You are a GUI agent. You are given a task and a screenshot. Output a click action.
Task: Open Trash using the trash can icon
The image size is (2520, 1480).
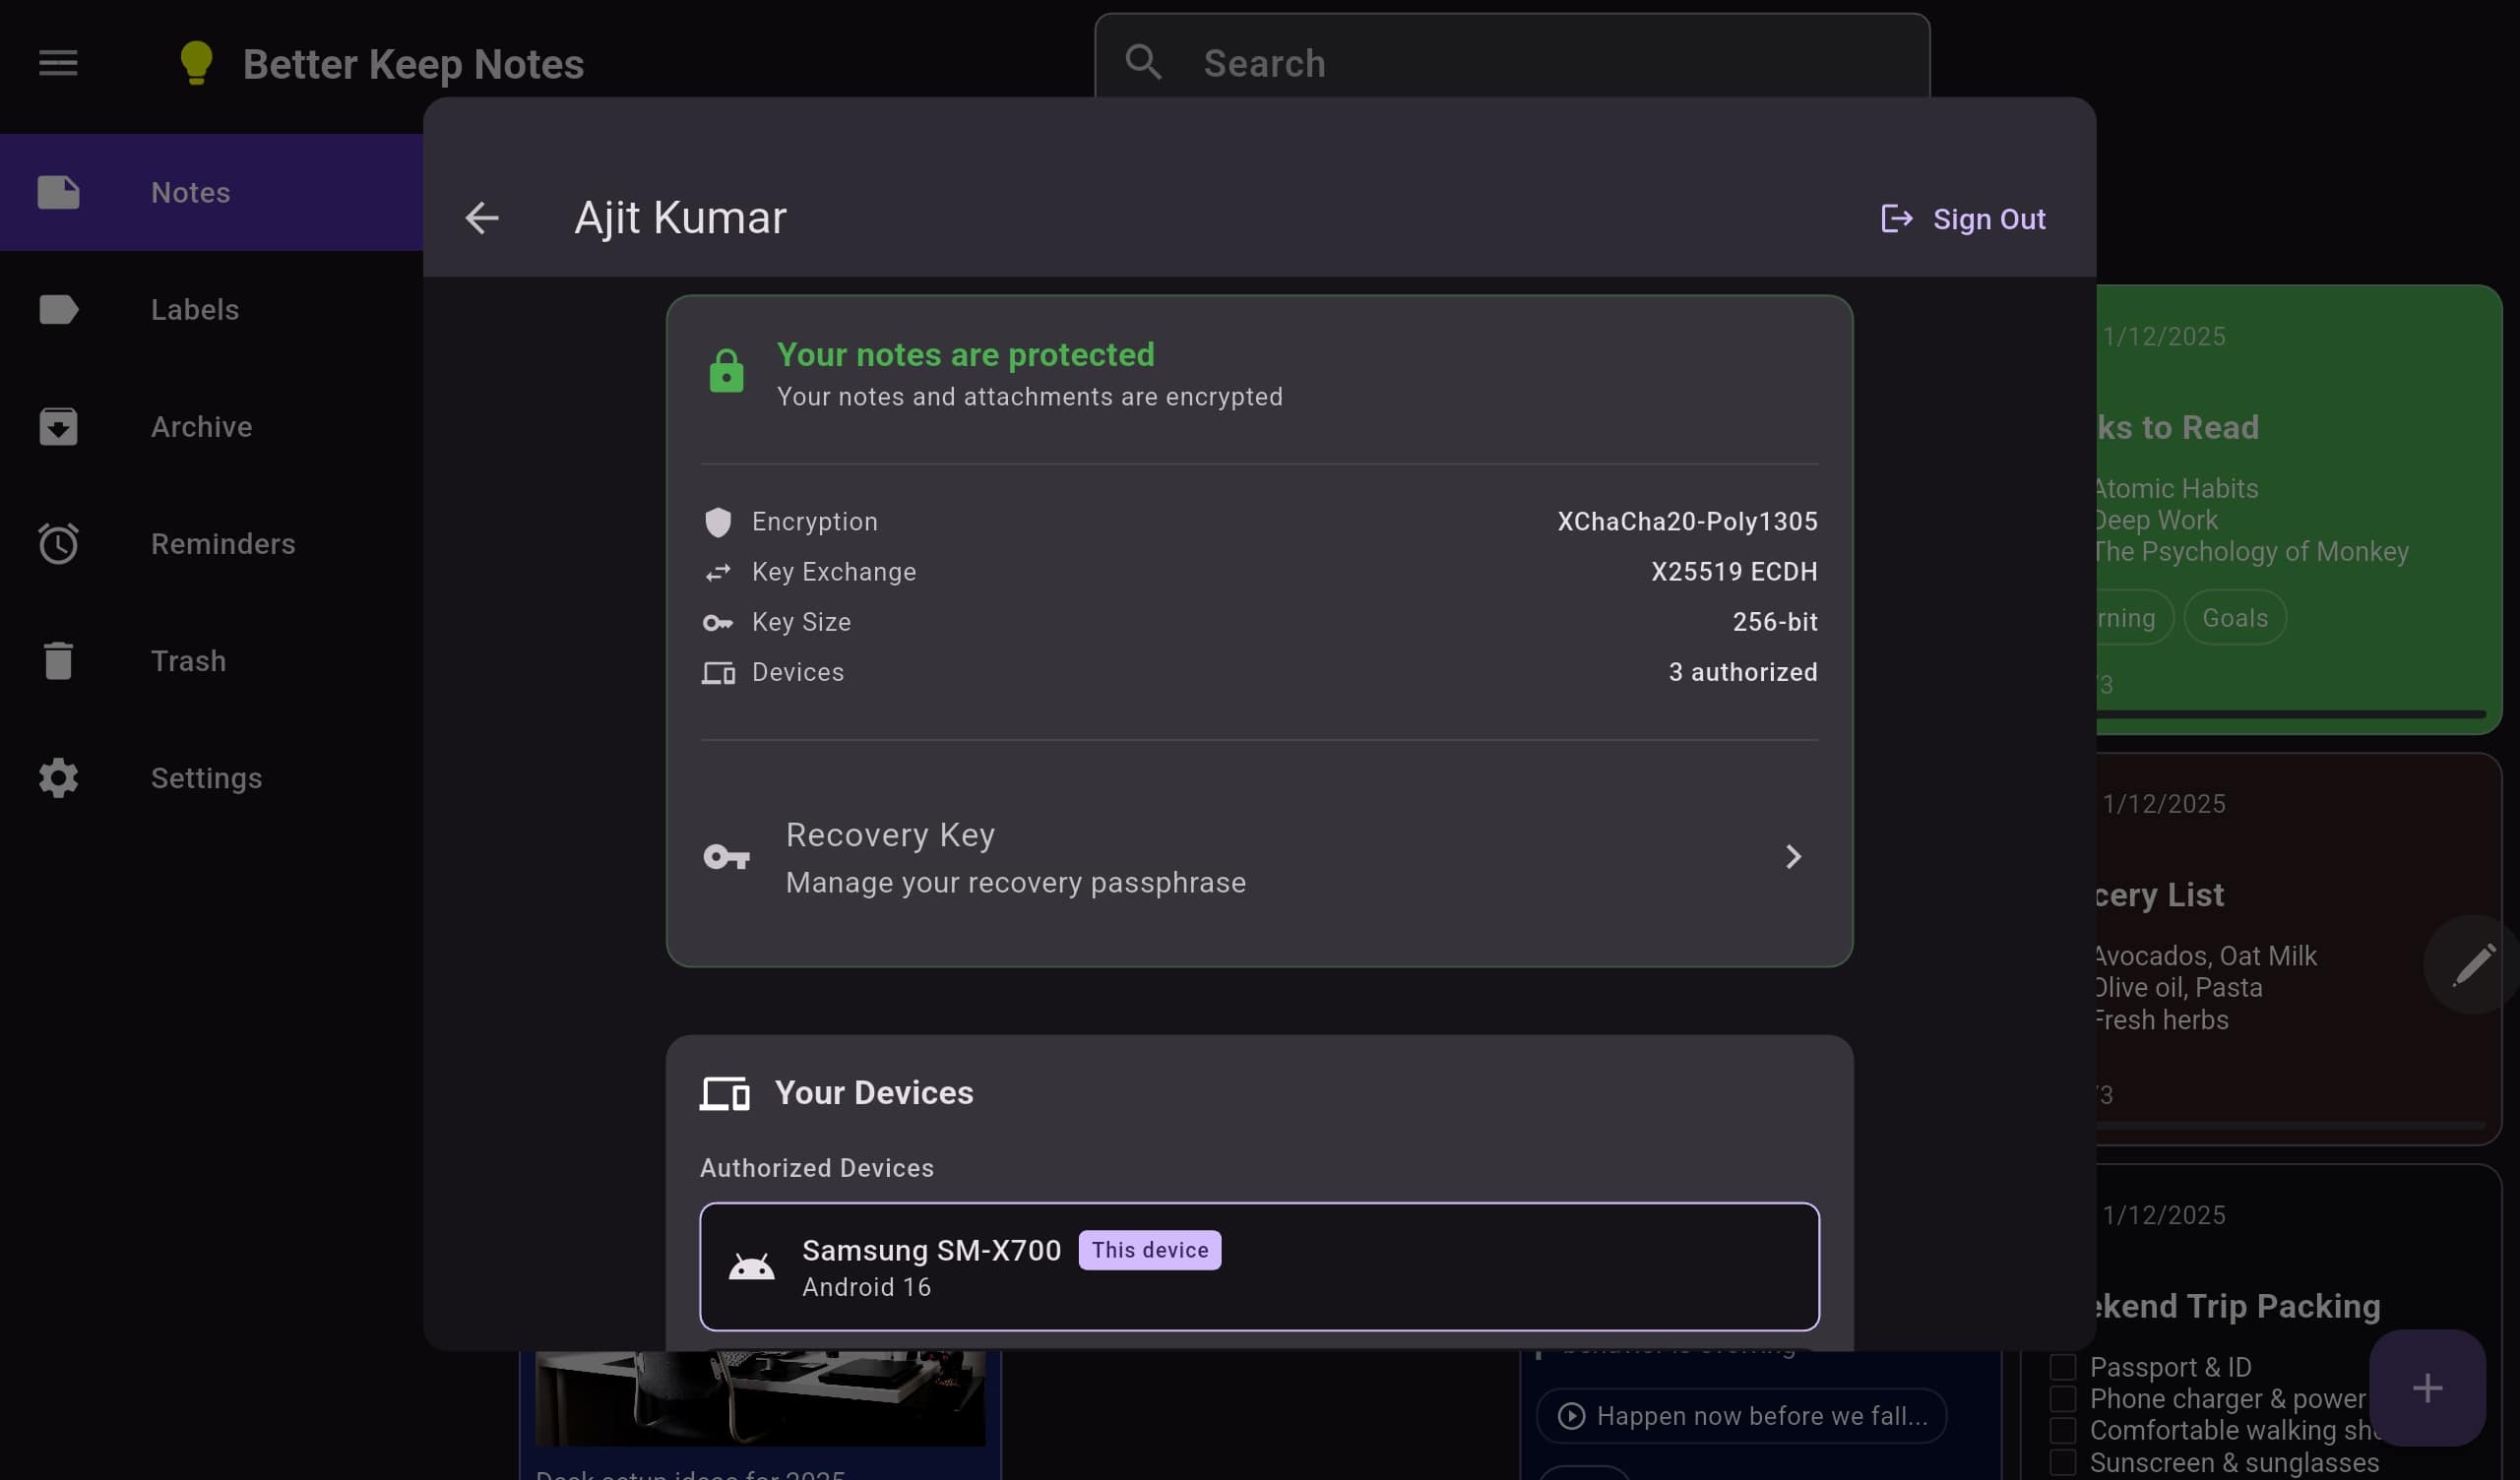click(58, 660)
